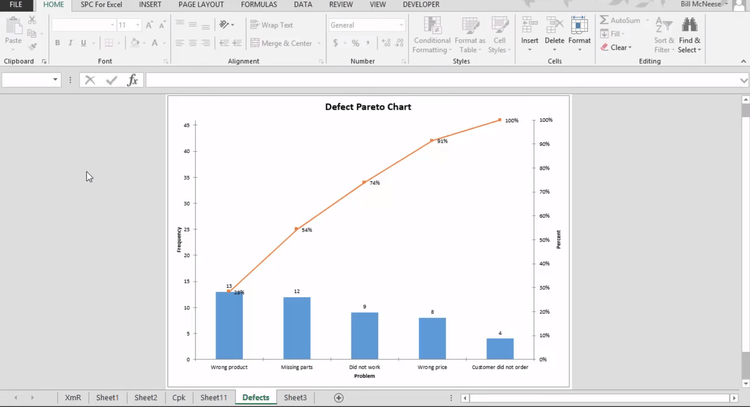Click the Delete cells button
The width and height of the screenshot is (750, 407).
pyautogui.click(x=554, y=34)
